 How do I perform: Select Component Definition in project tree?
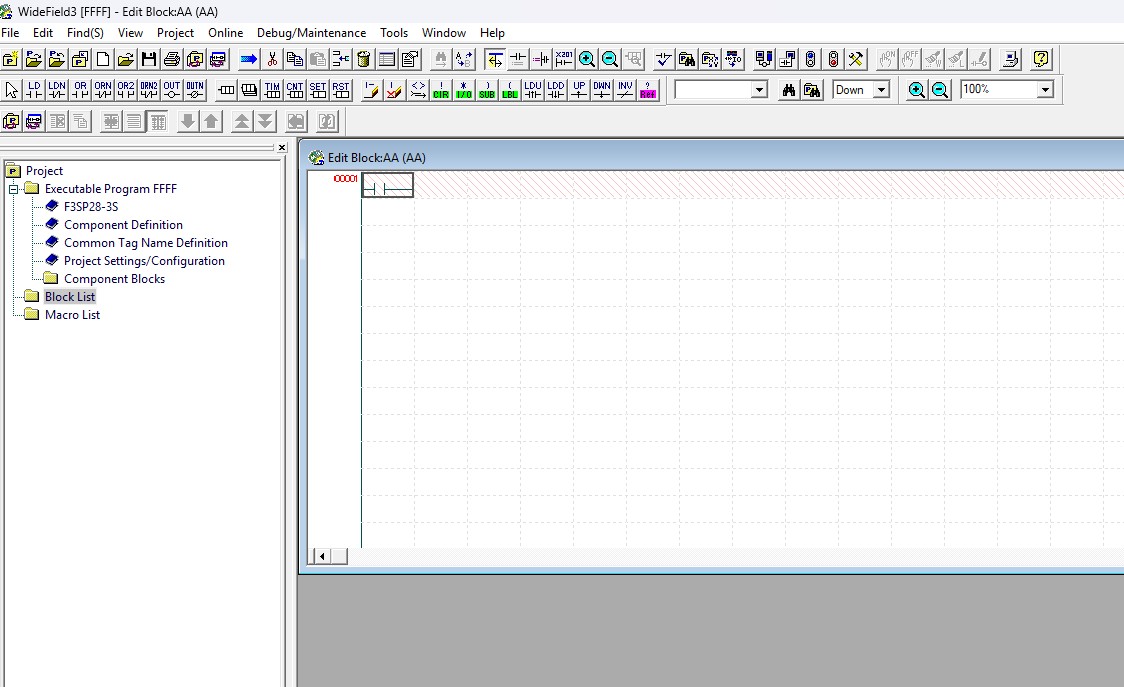pyautogui.click(x=123, y=225)
